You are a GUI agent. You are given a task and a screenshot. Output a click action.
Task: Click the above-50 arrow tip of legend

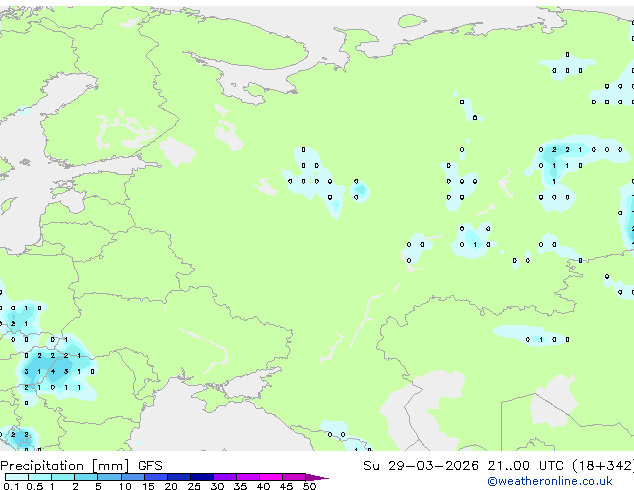tap(317, 477)
